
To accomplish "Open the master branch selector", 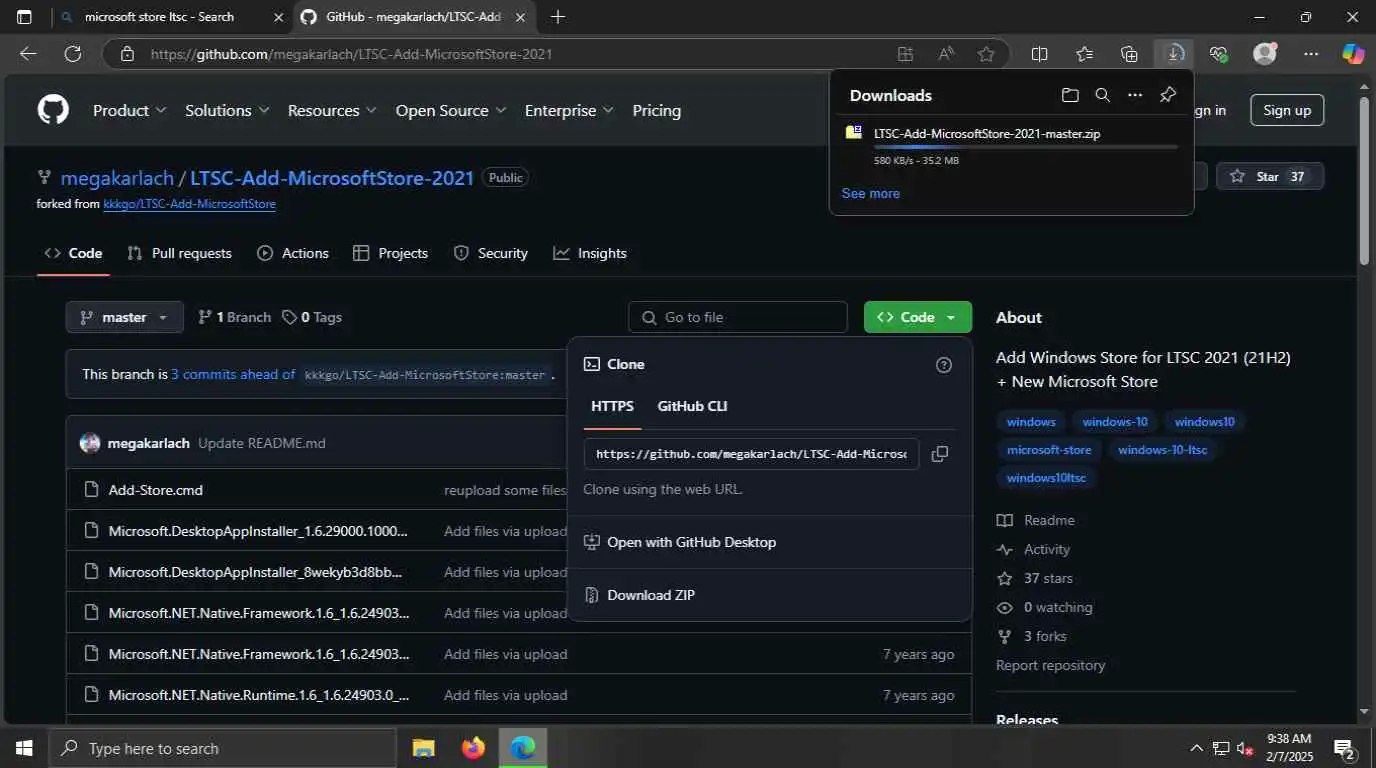I will [125, 317].
